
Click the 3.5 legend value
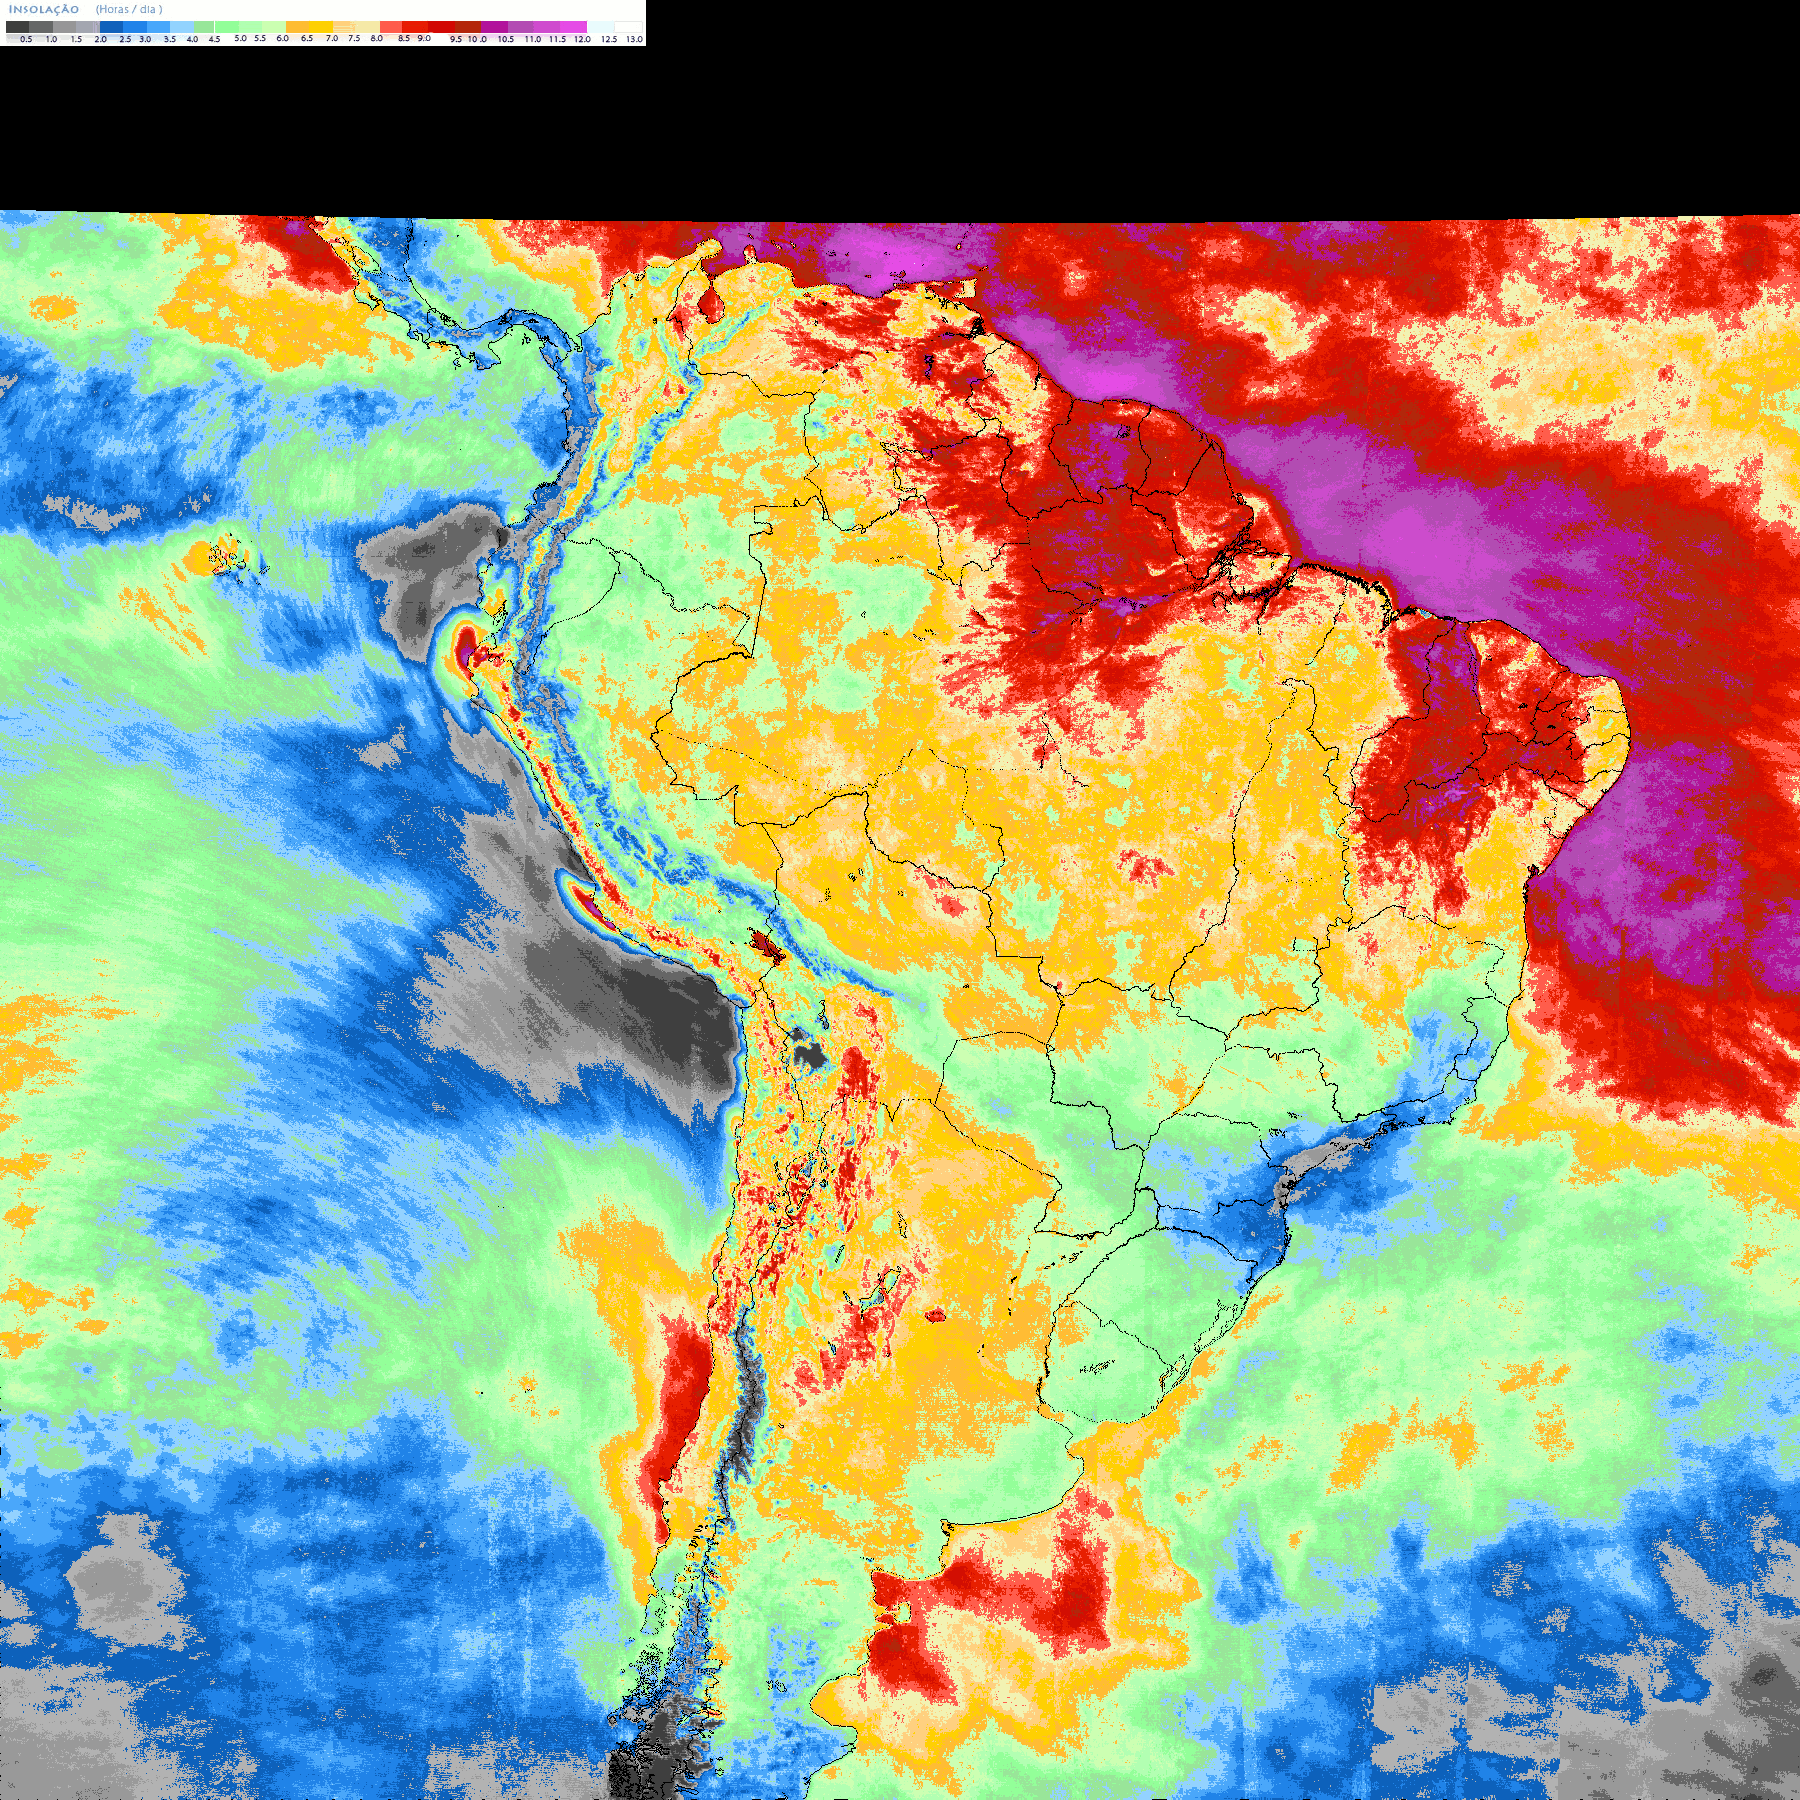pyautogui.click(x=170, y=39)
